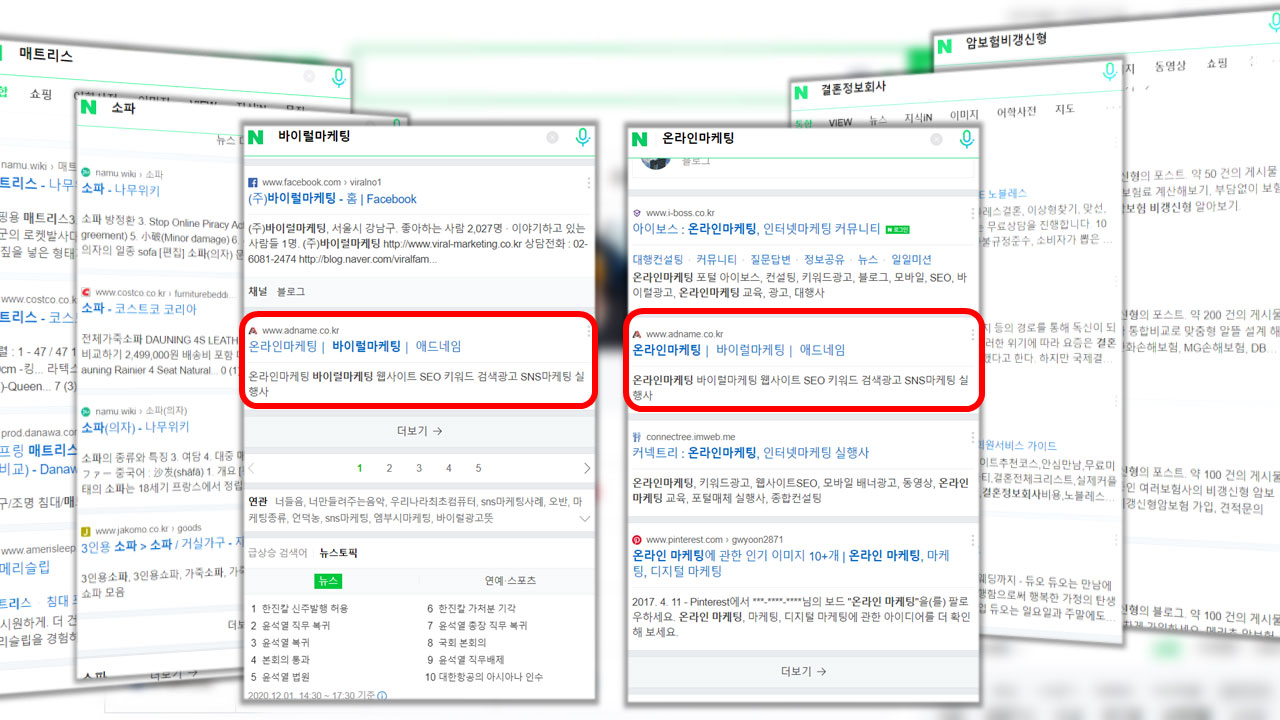The width and height of the screenshot is (1280, 720).
Task: Click 블로그 channel link under Facebook result
Action: coord(291,292)
